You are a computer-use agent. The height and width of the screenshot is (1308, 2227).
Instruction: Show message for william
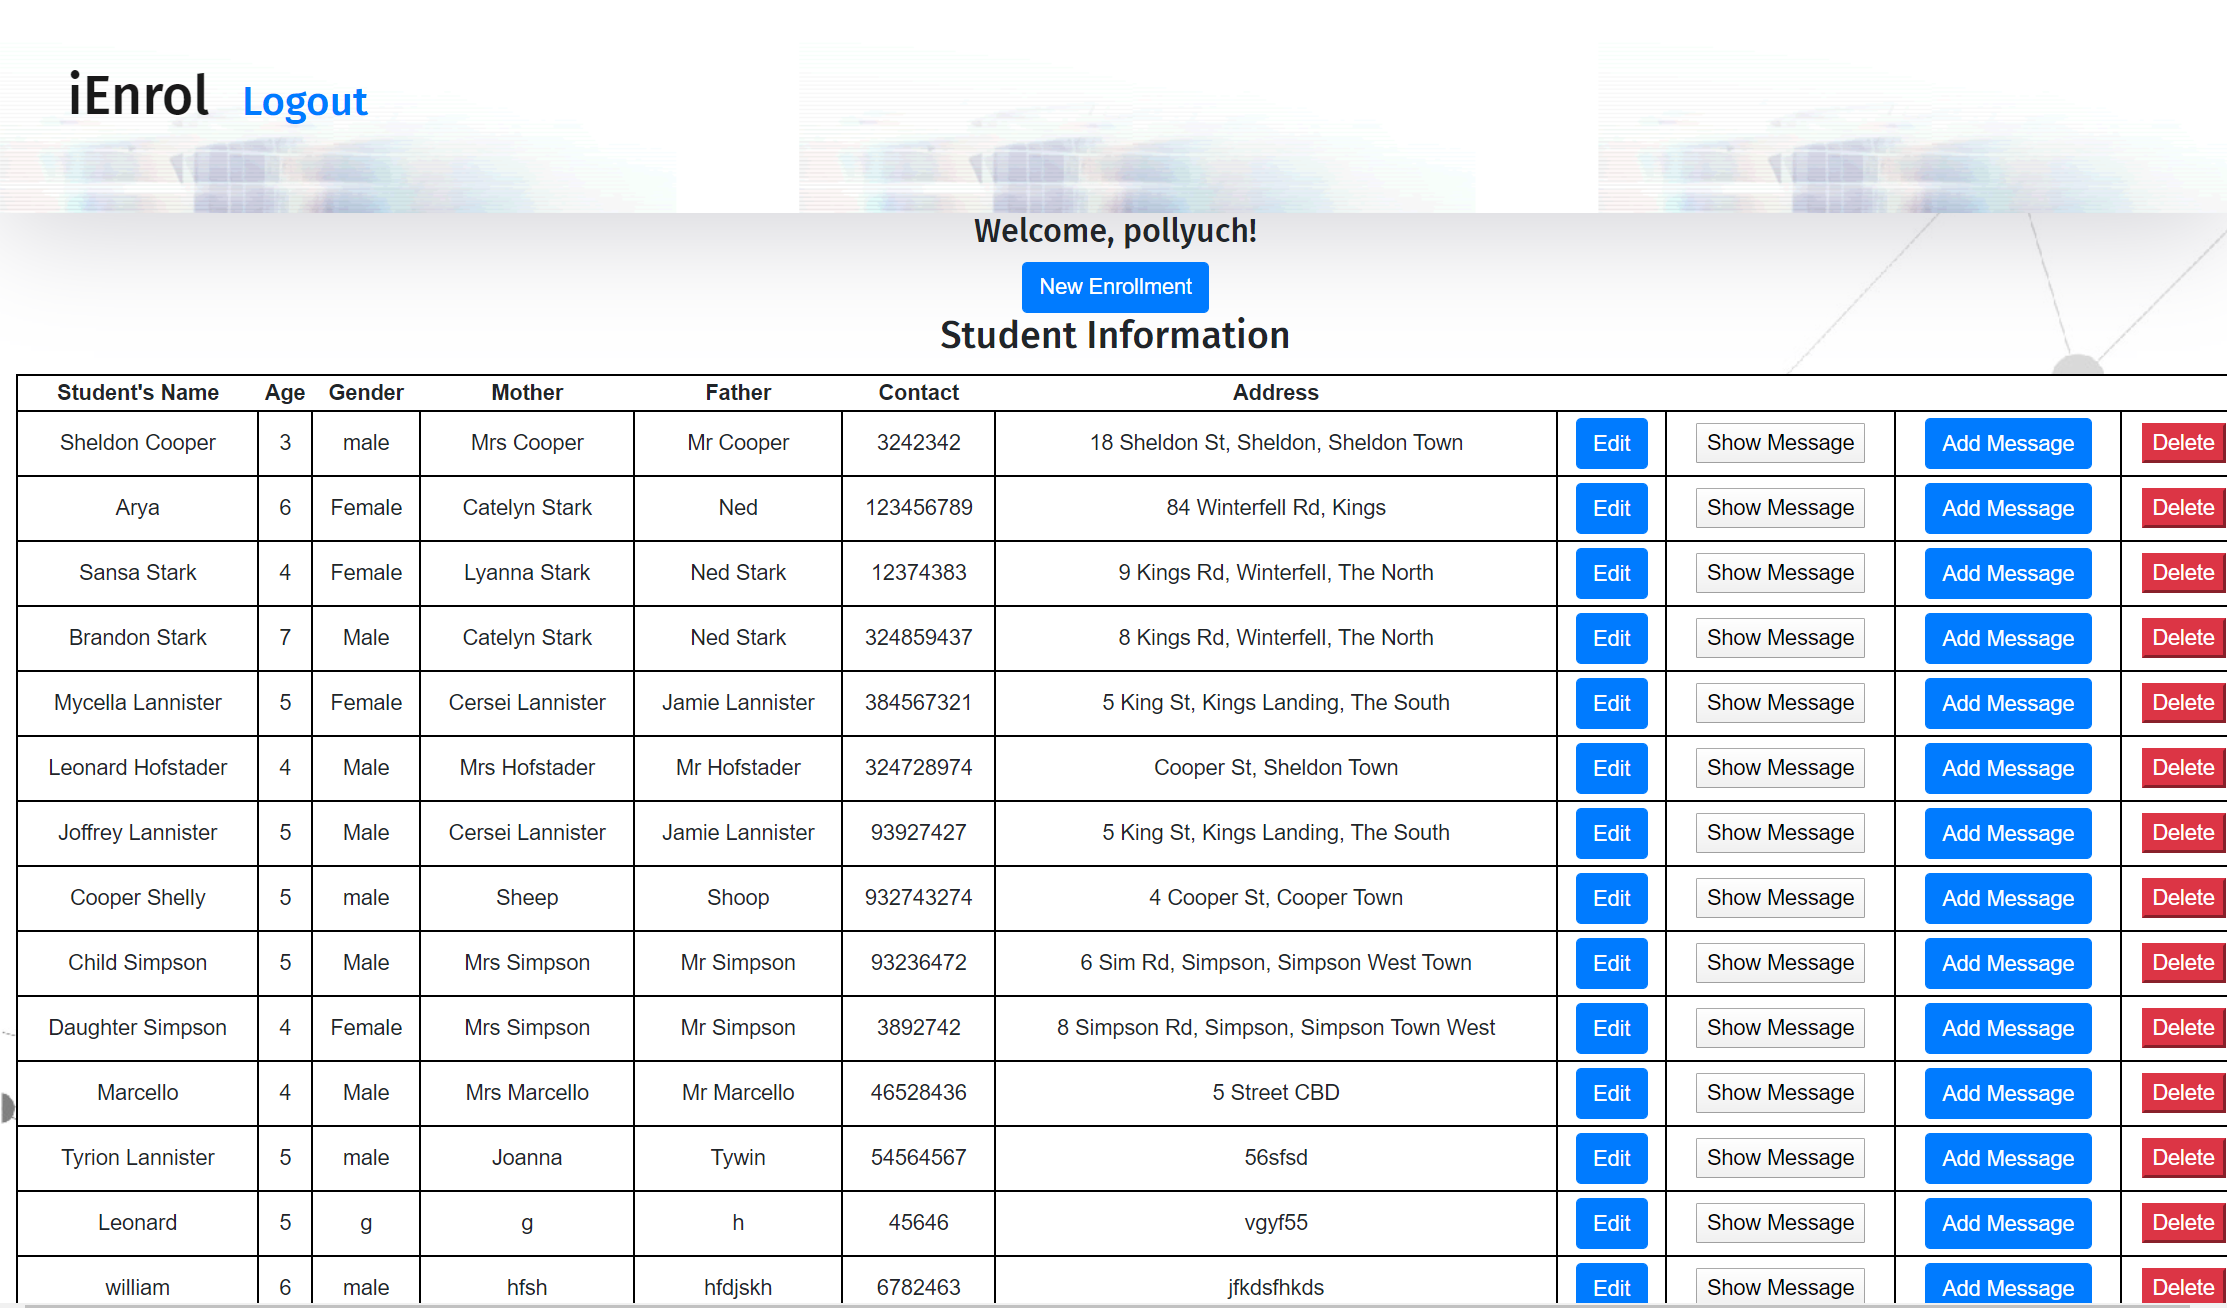1779,1287
